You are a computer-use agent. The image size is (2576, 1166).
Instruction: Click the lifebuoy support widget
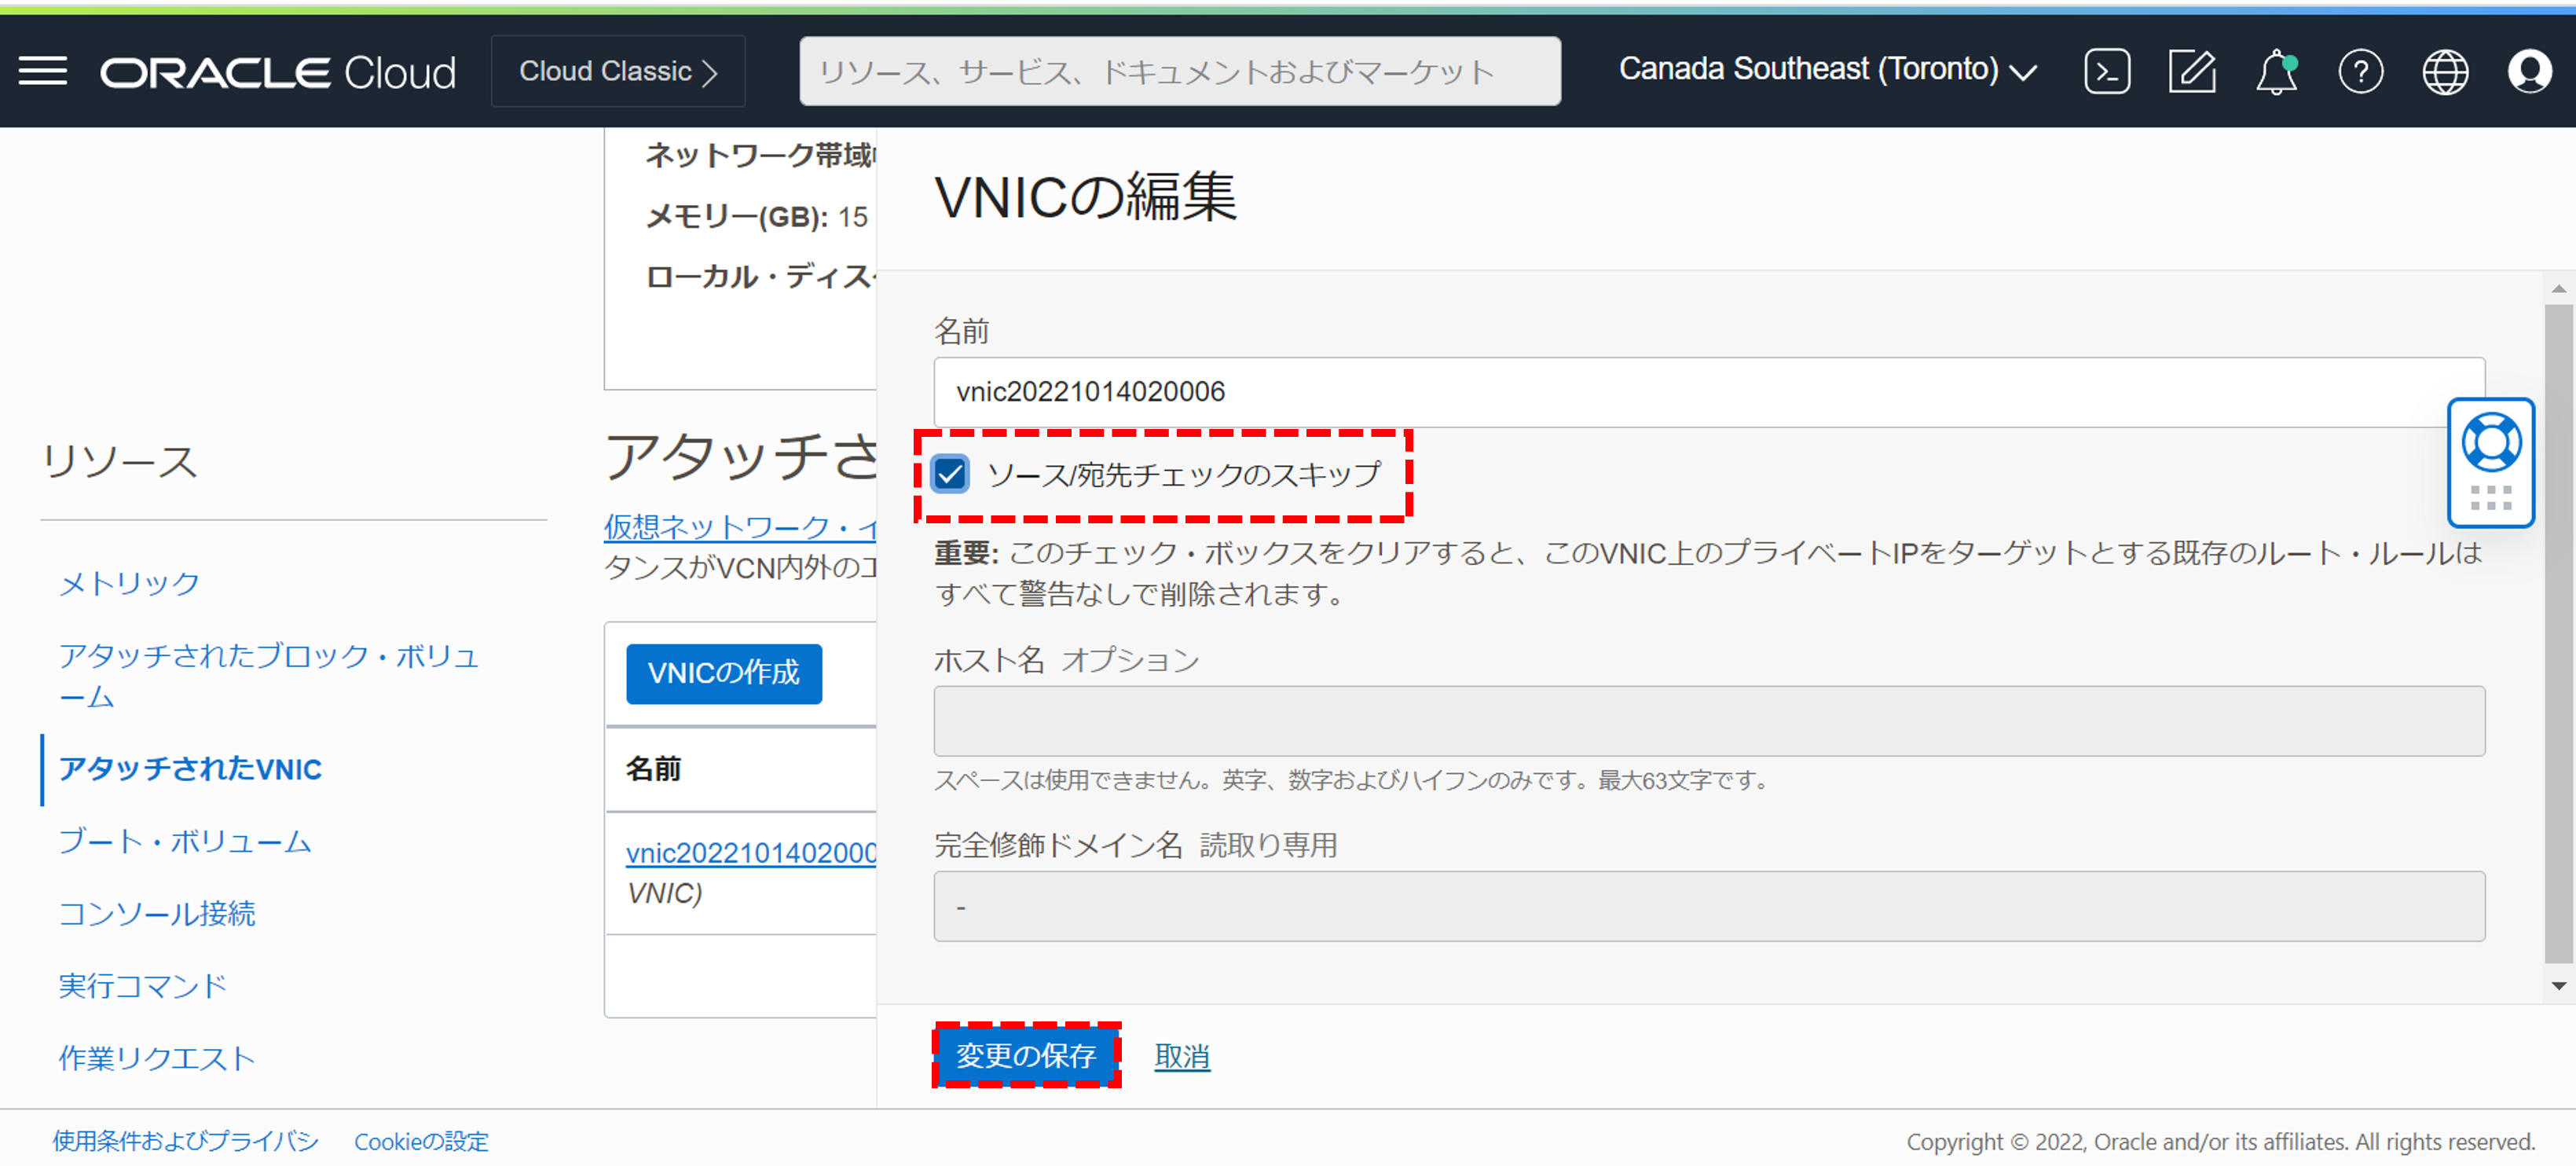pyautogui.click(x=2490, y=443)
